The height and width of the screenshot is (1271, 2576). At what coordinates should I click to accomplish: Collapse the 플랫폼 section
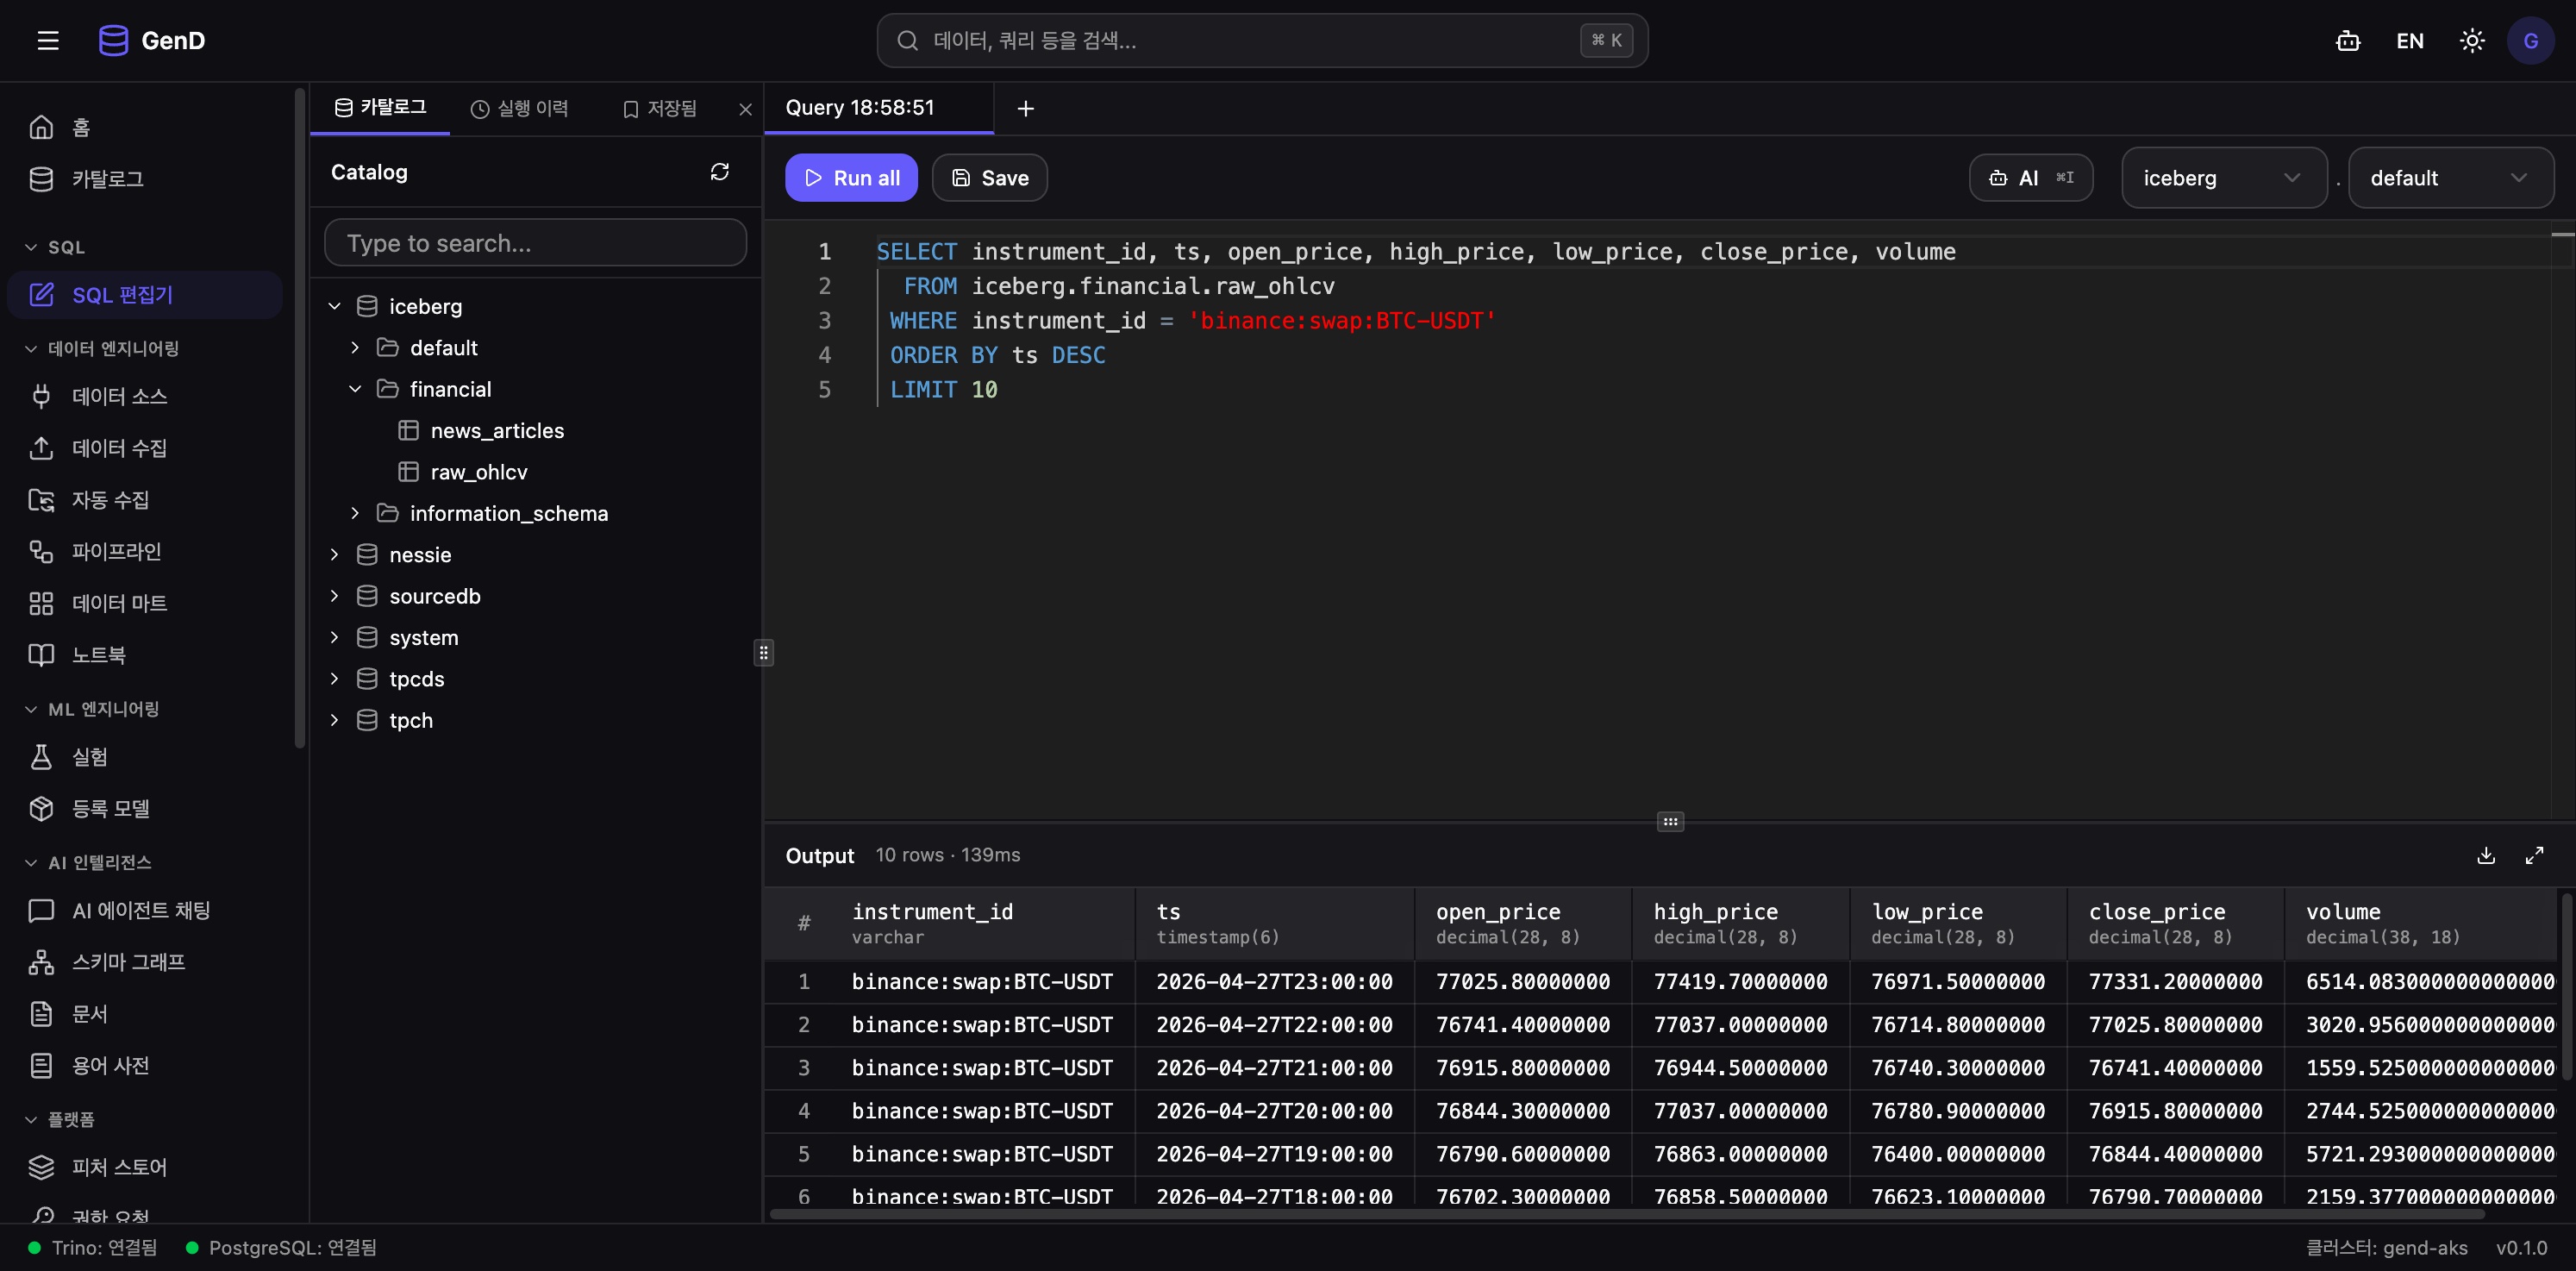coord(59,1119)
